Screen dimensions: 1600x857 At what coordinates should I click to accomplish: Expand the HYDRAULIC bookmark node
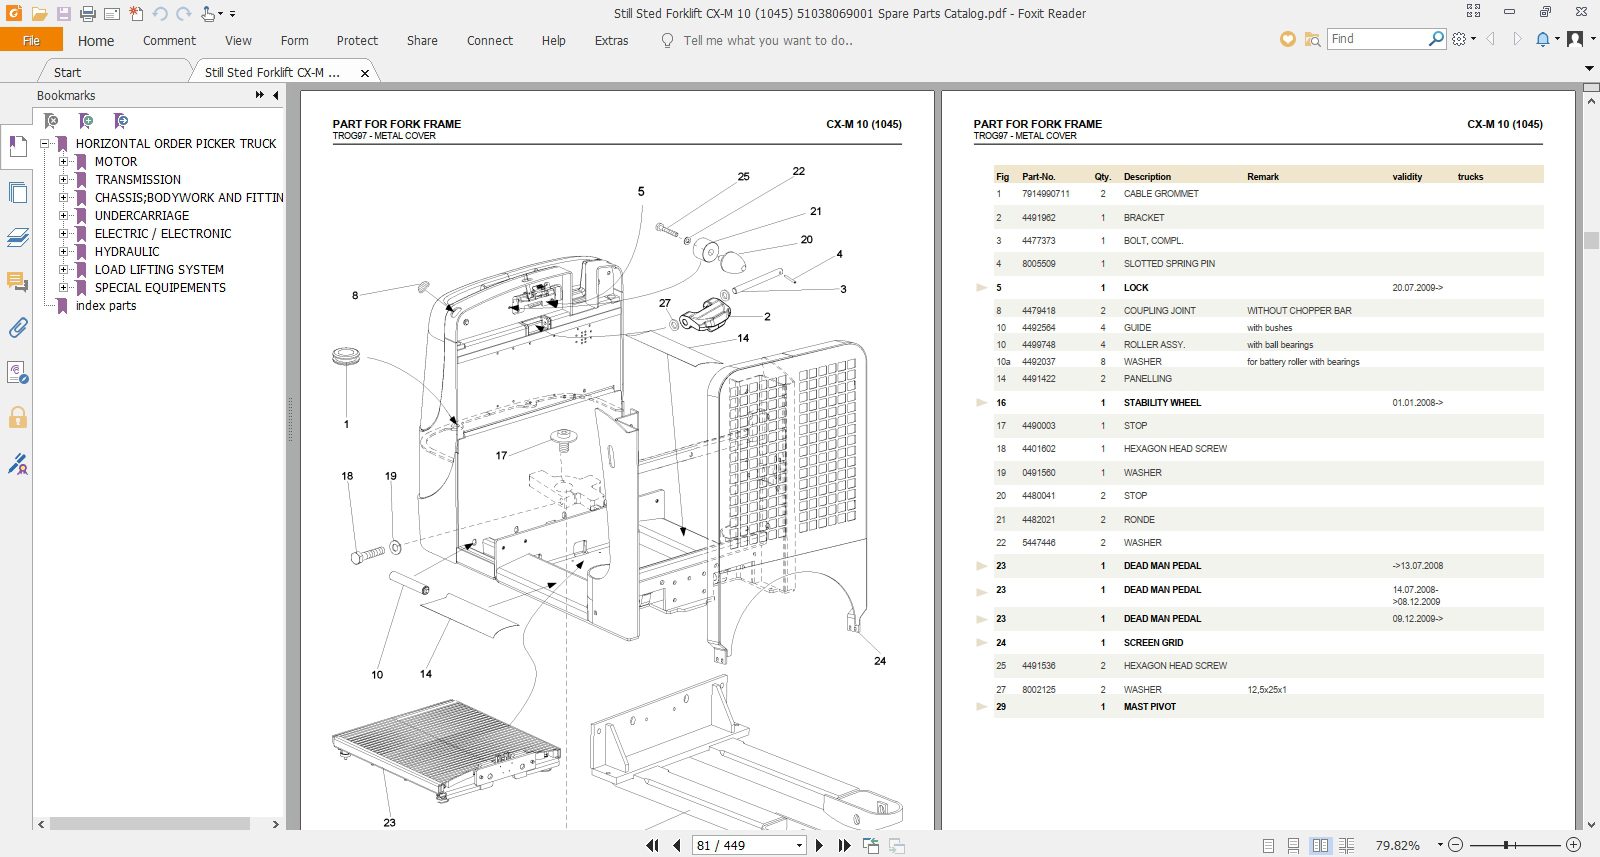tap(64, 251)
